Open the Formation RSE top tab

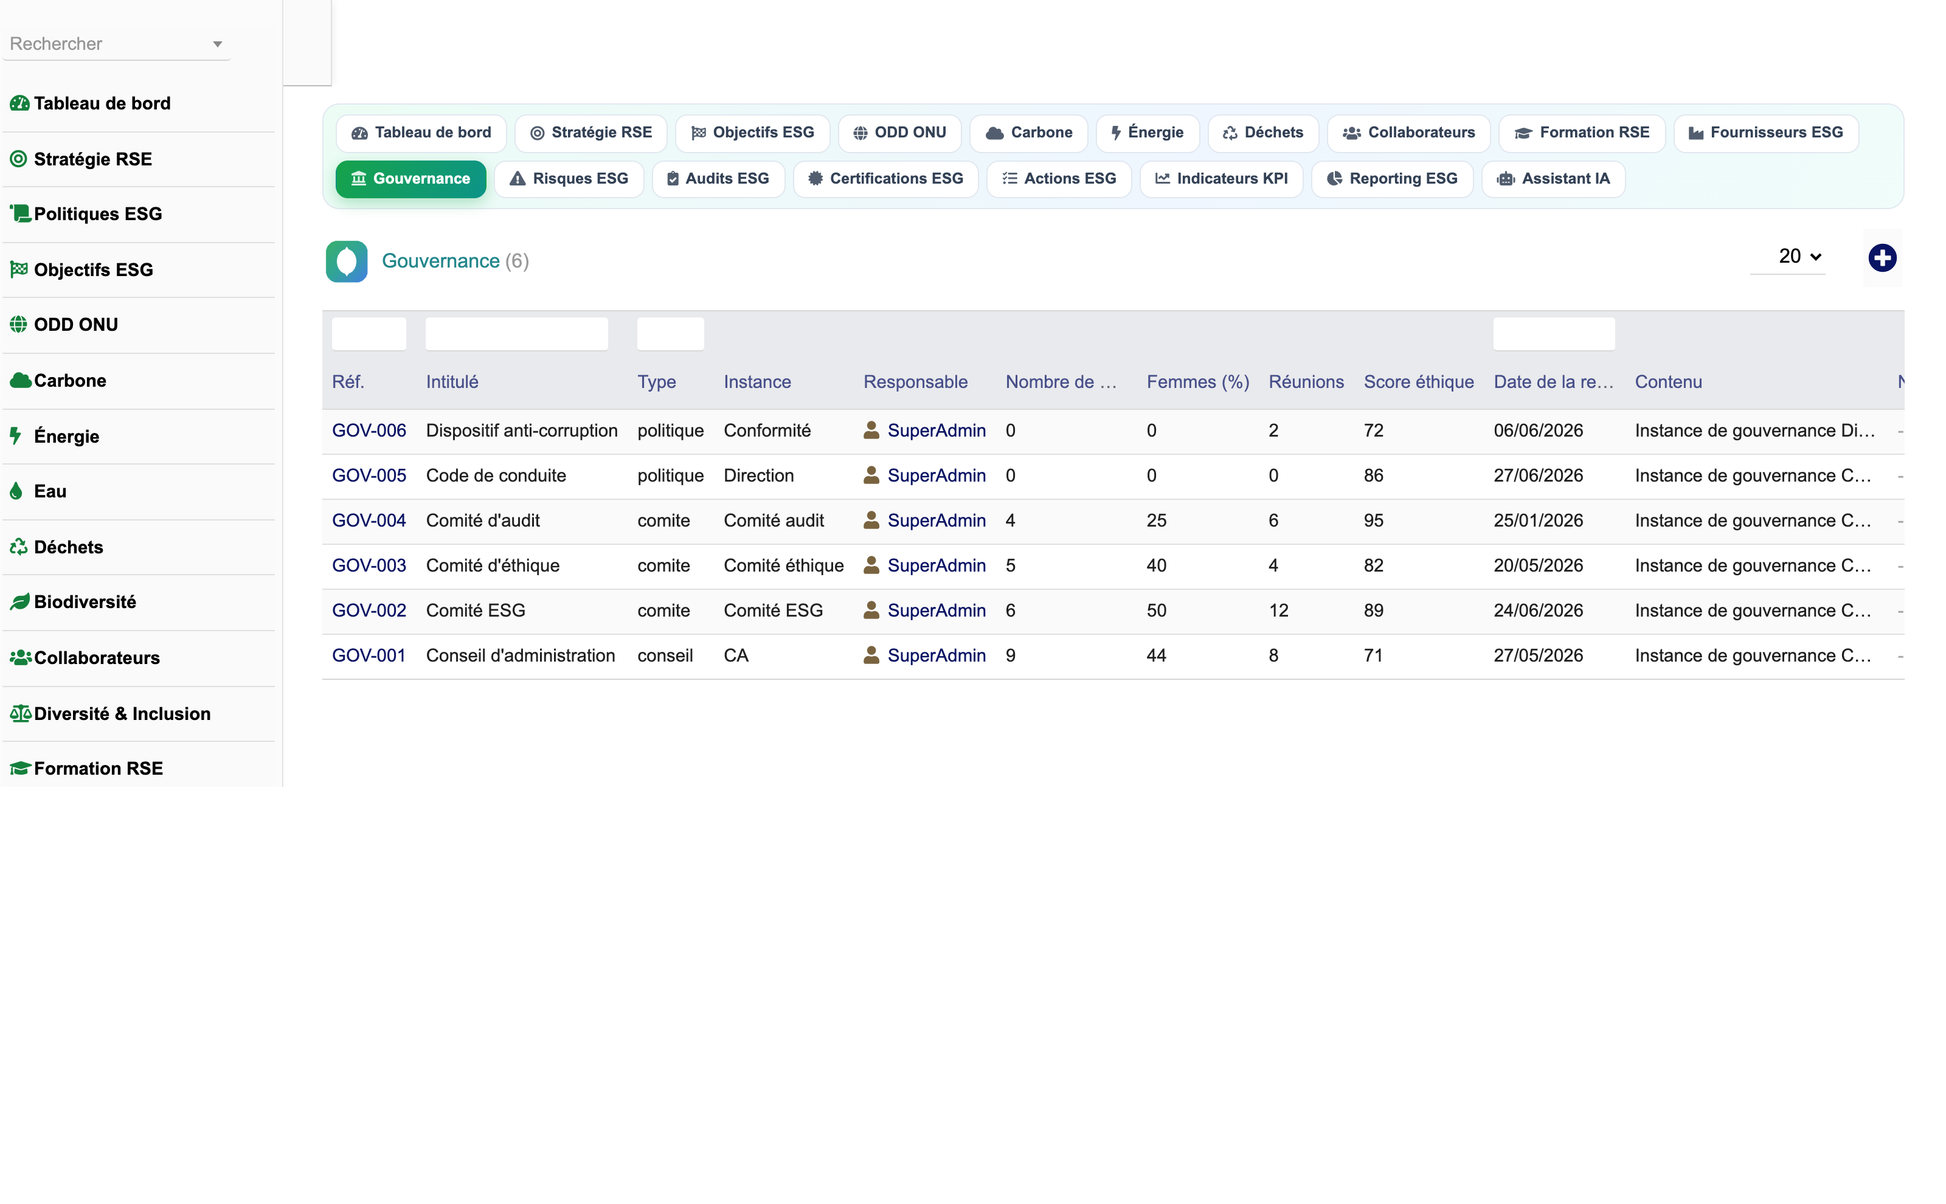1582,133
